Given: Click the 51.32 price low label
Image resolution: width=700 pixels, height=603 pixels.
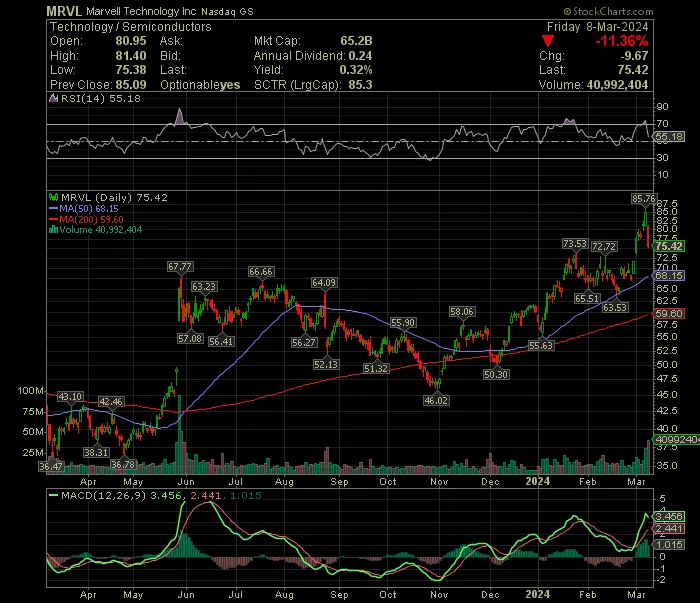Looking at the screenshot, I should coord(376,368).
